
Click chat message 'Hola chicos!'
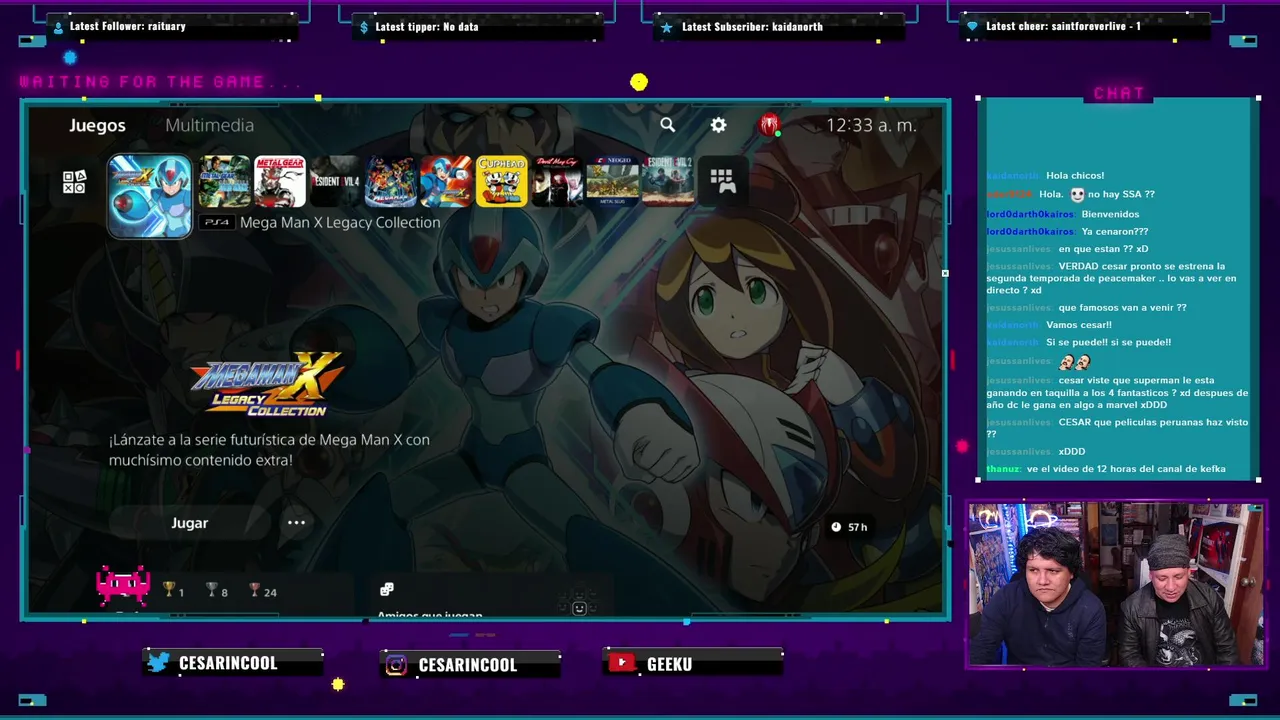(1075, 176)
